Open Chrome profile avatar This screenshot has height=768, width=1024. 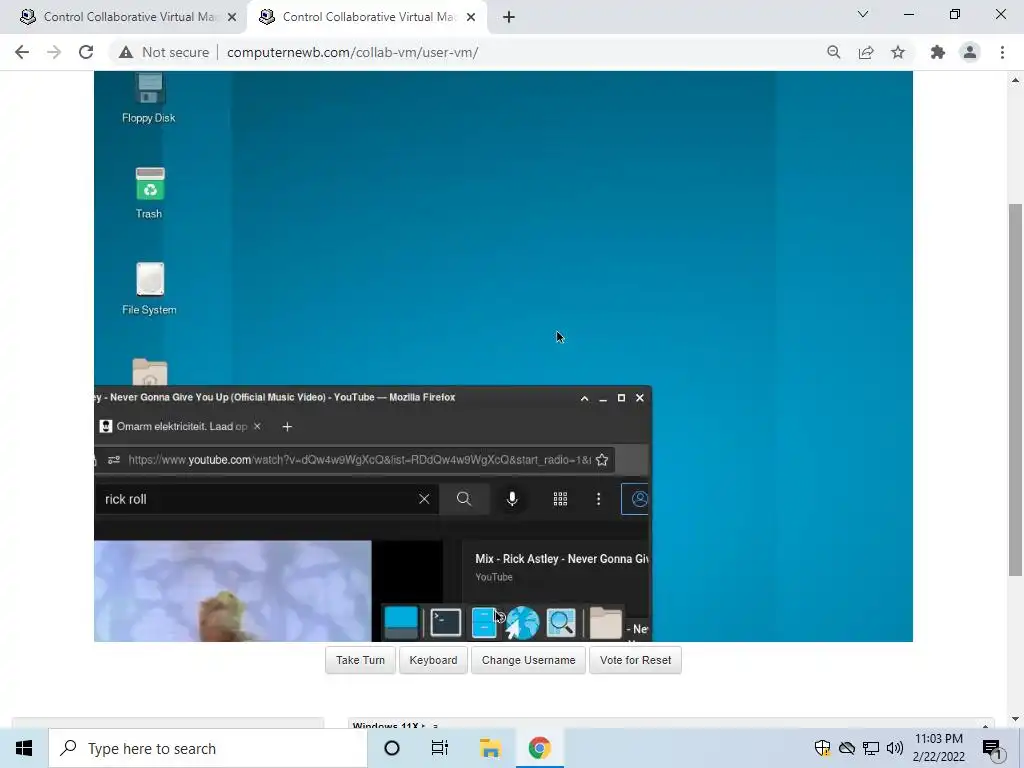(970, 52)
